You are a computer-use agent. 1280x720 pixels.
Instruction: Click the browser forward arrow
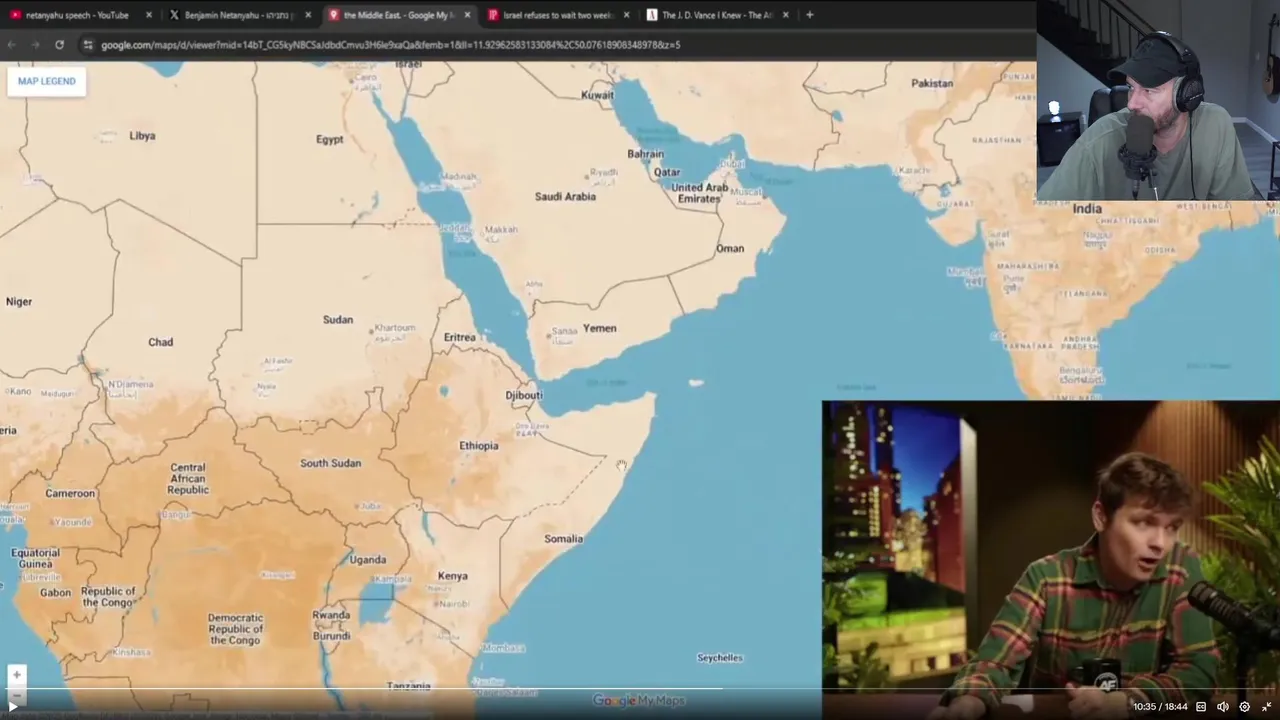click(35, 45)
